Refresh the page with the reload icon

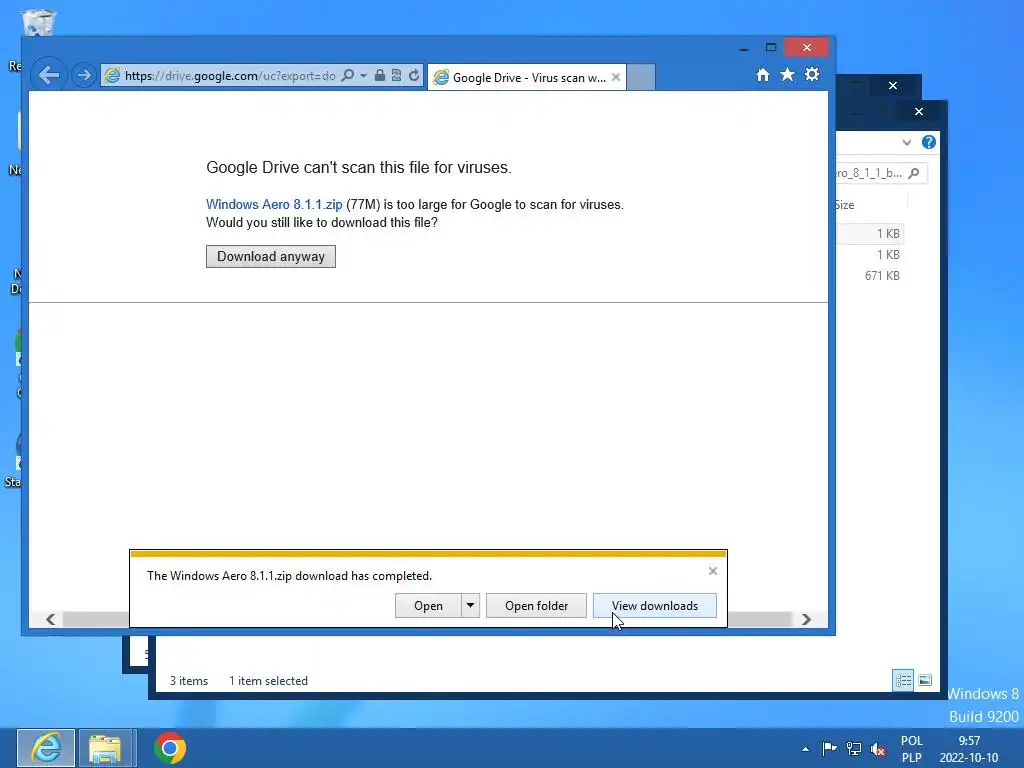tap(414, 76)
